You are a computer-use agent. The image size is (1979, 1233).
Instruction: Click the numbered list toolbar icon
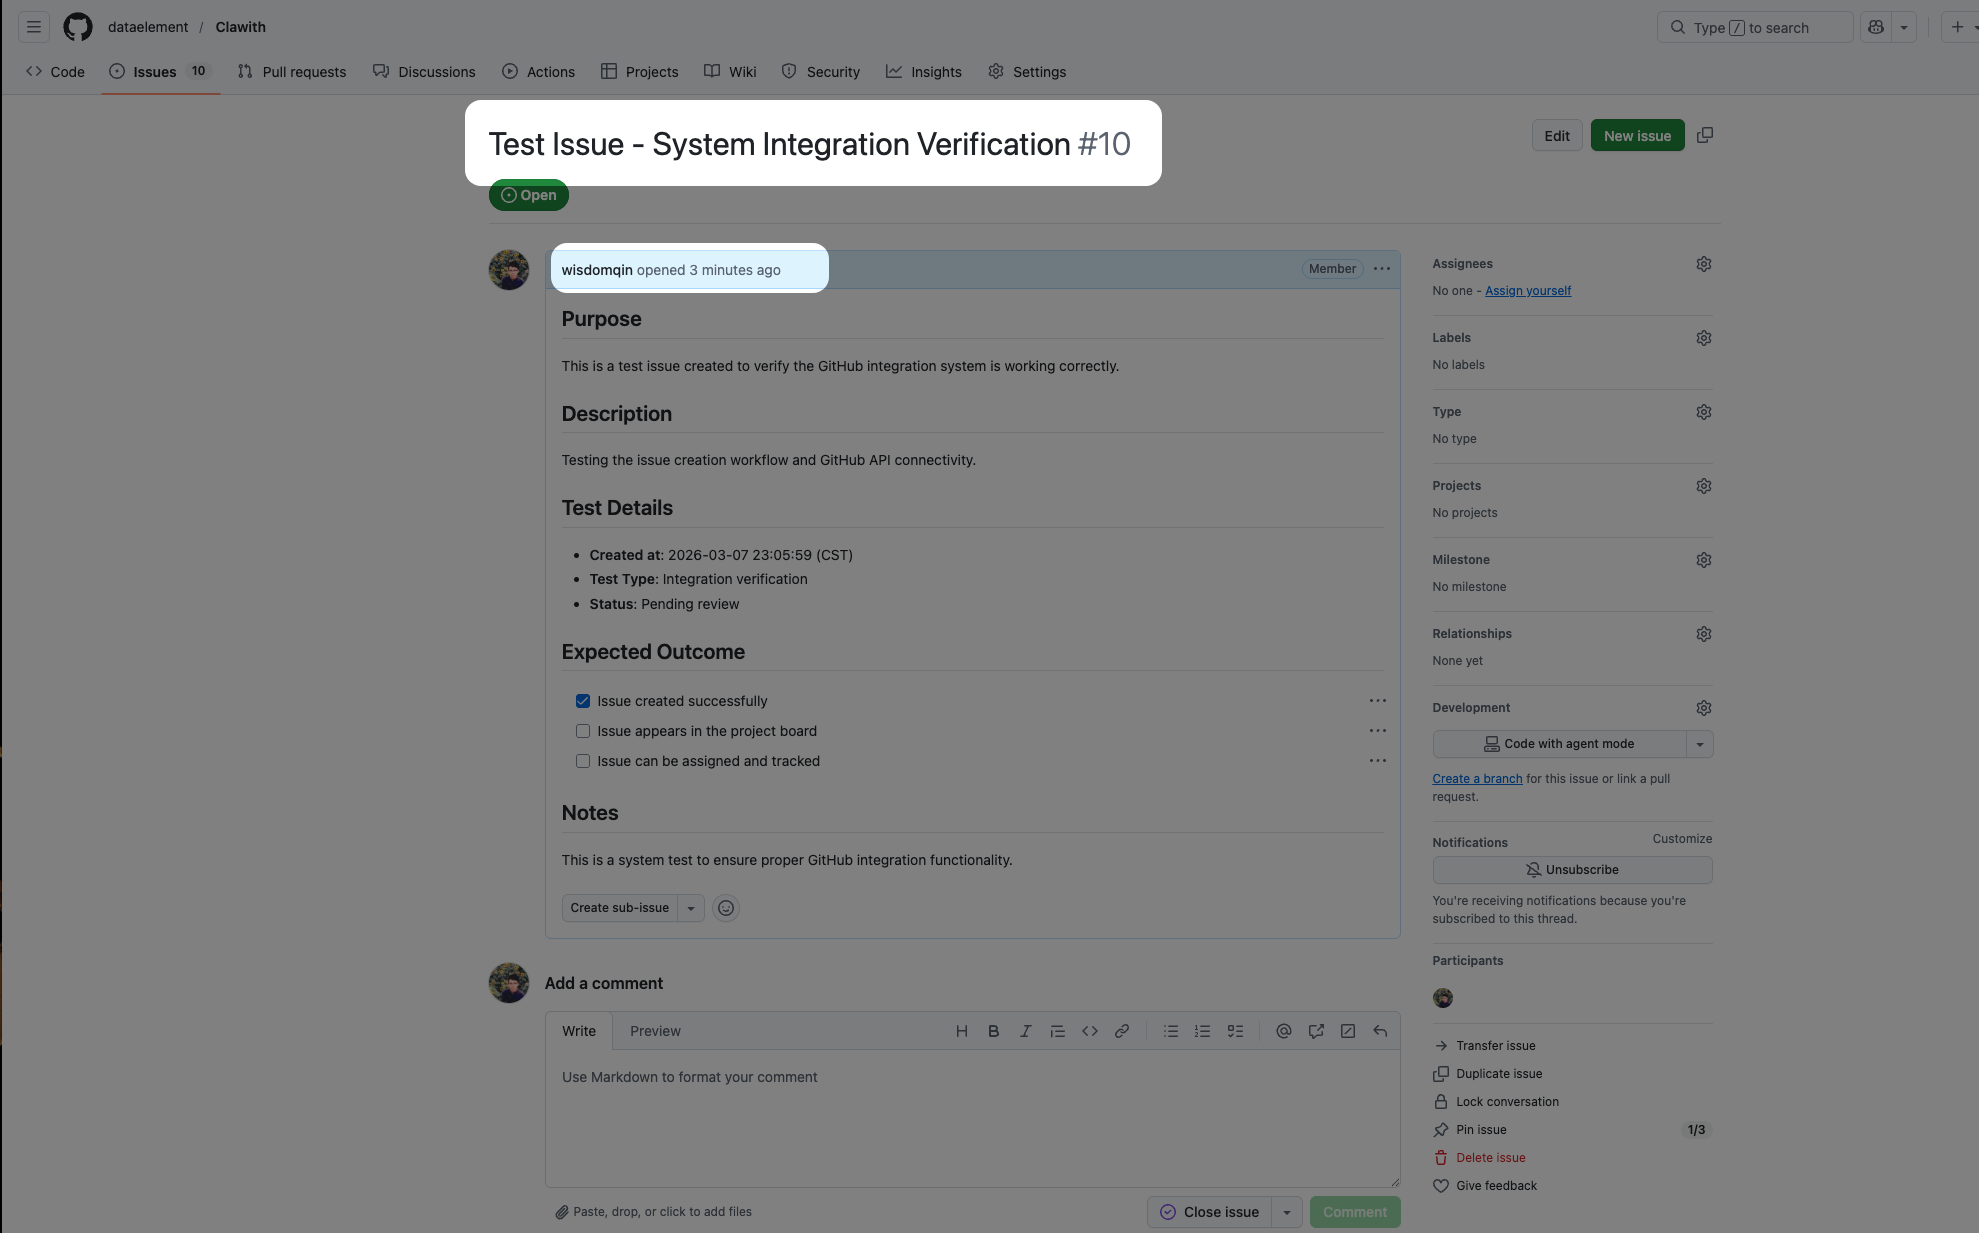[1202, 1031]
